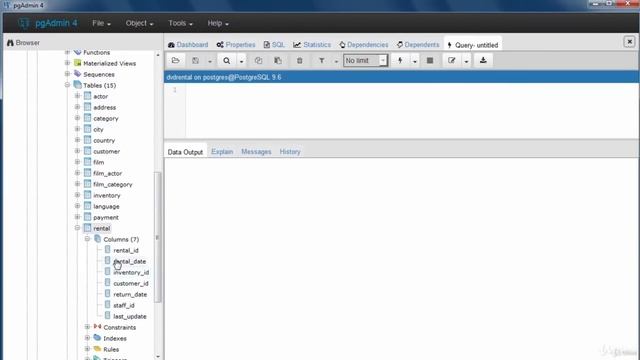Switch to the Properties tab
This screenshot has height=360, width=640.
point(236,44)
